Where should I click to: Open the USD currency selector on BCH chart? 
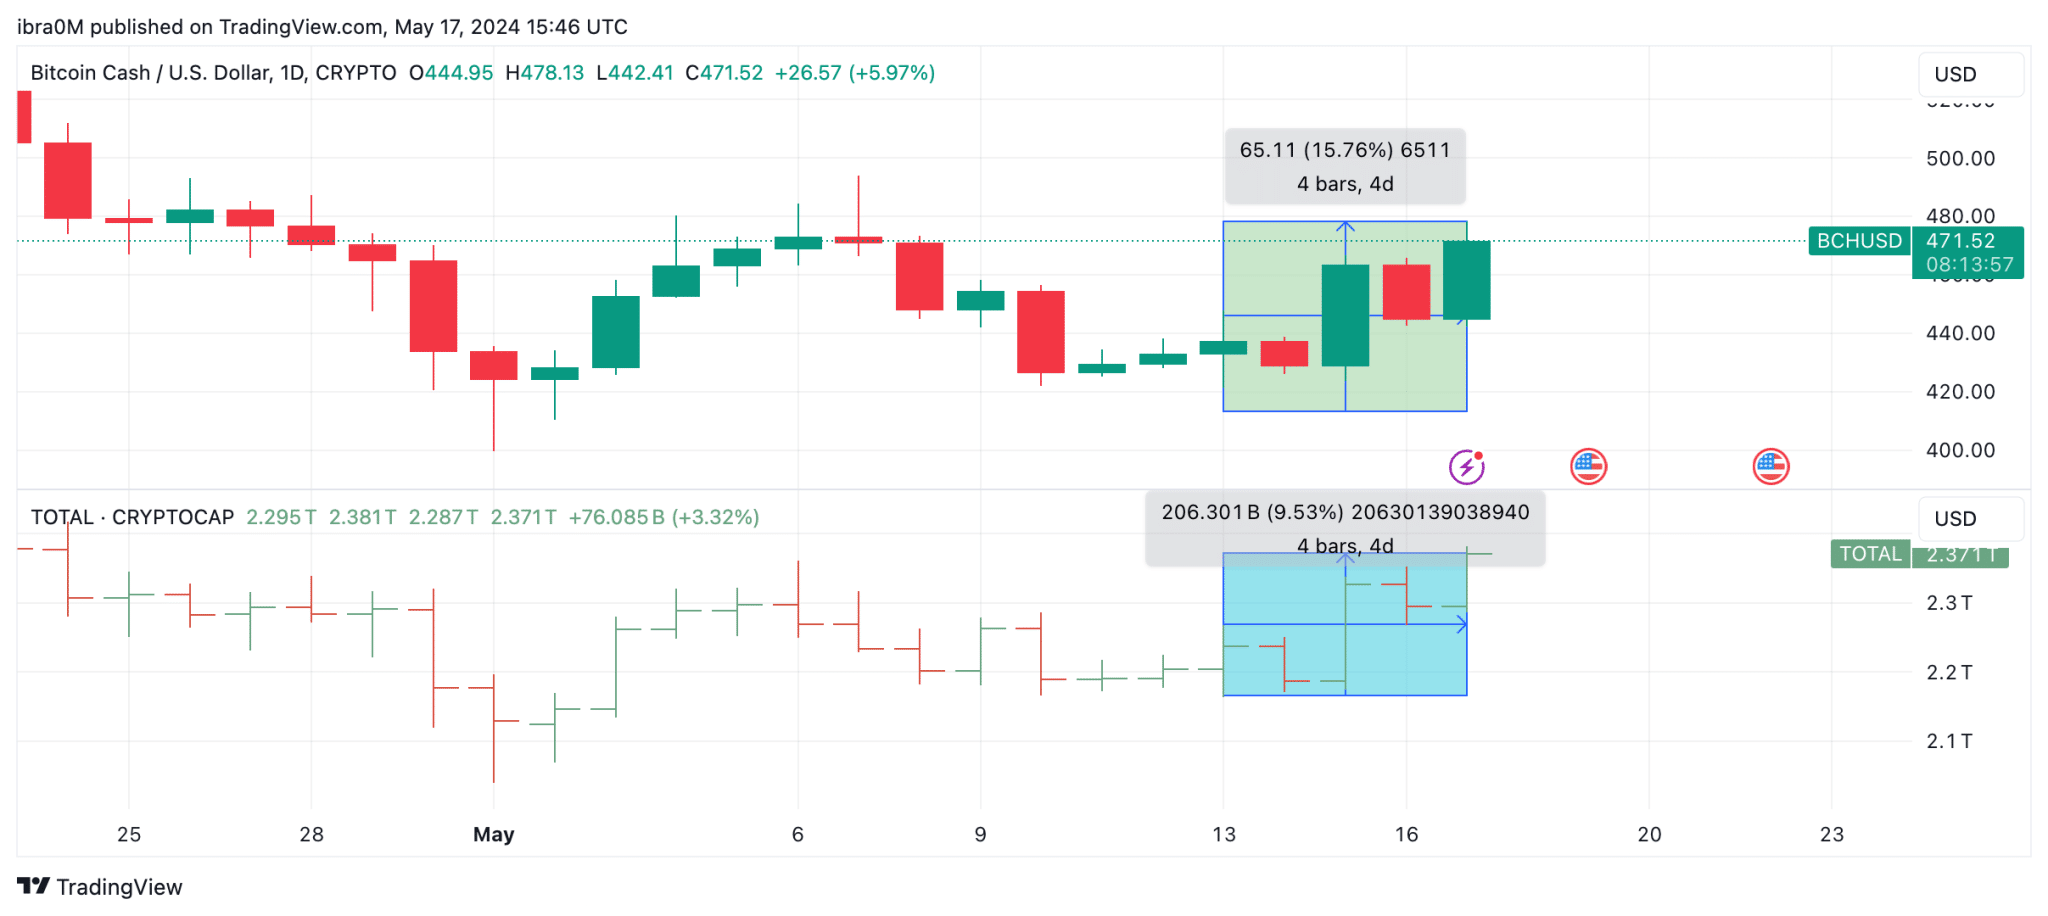(1971, 74)
